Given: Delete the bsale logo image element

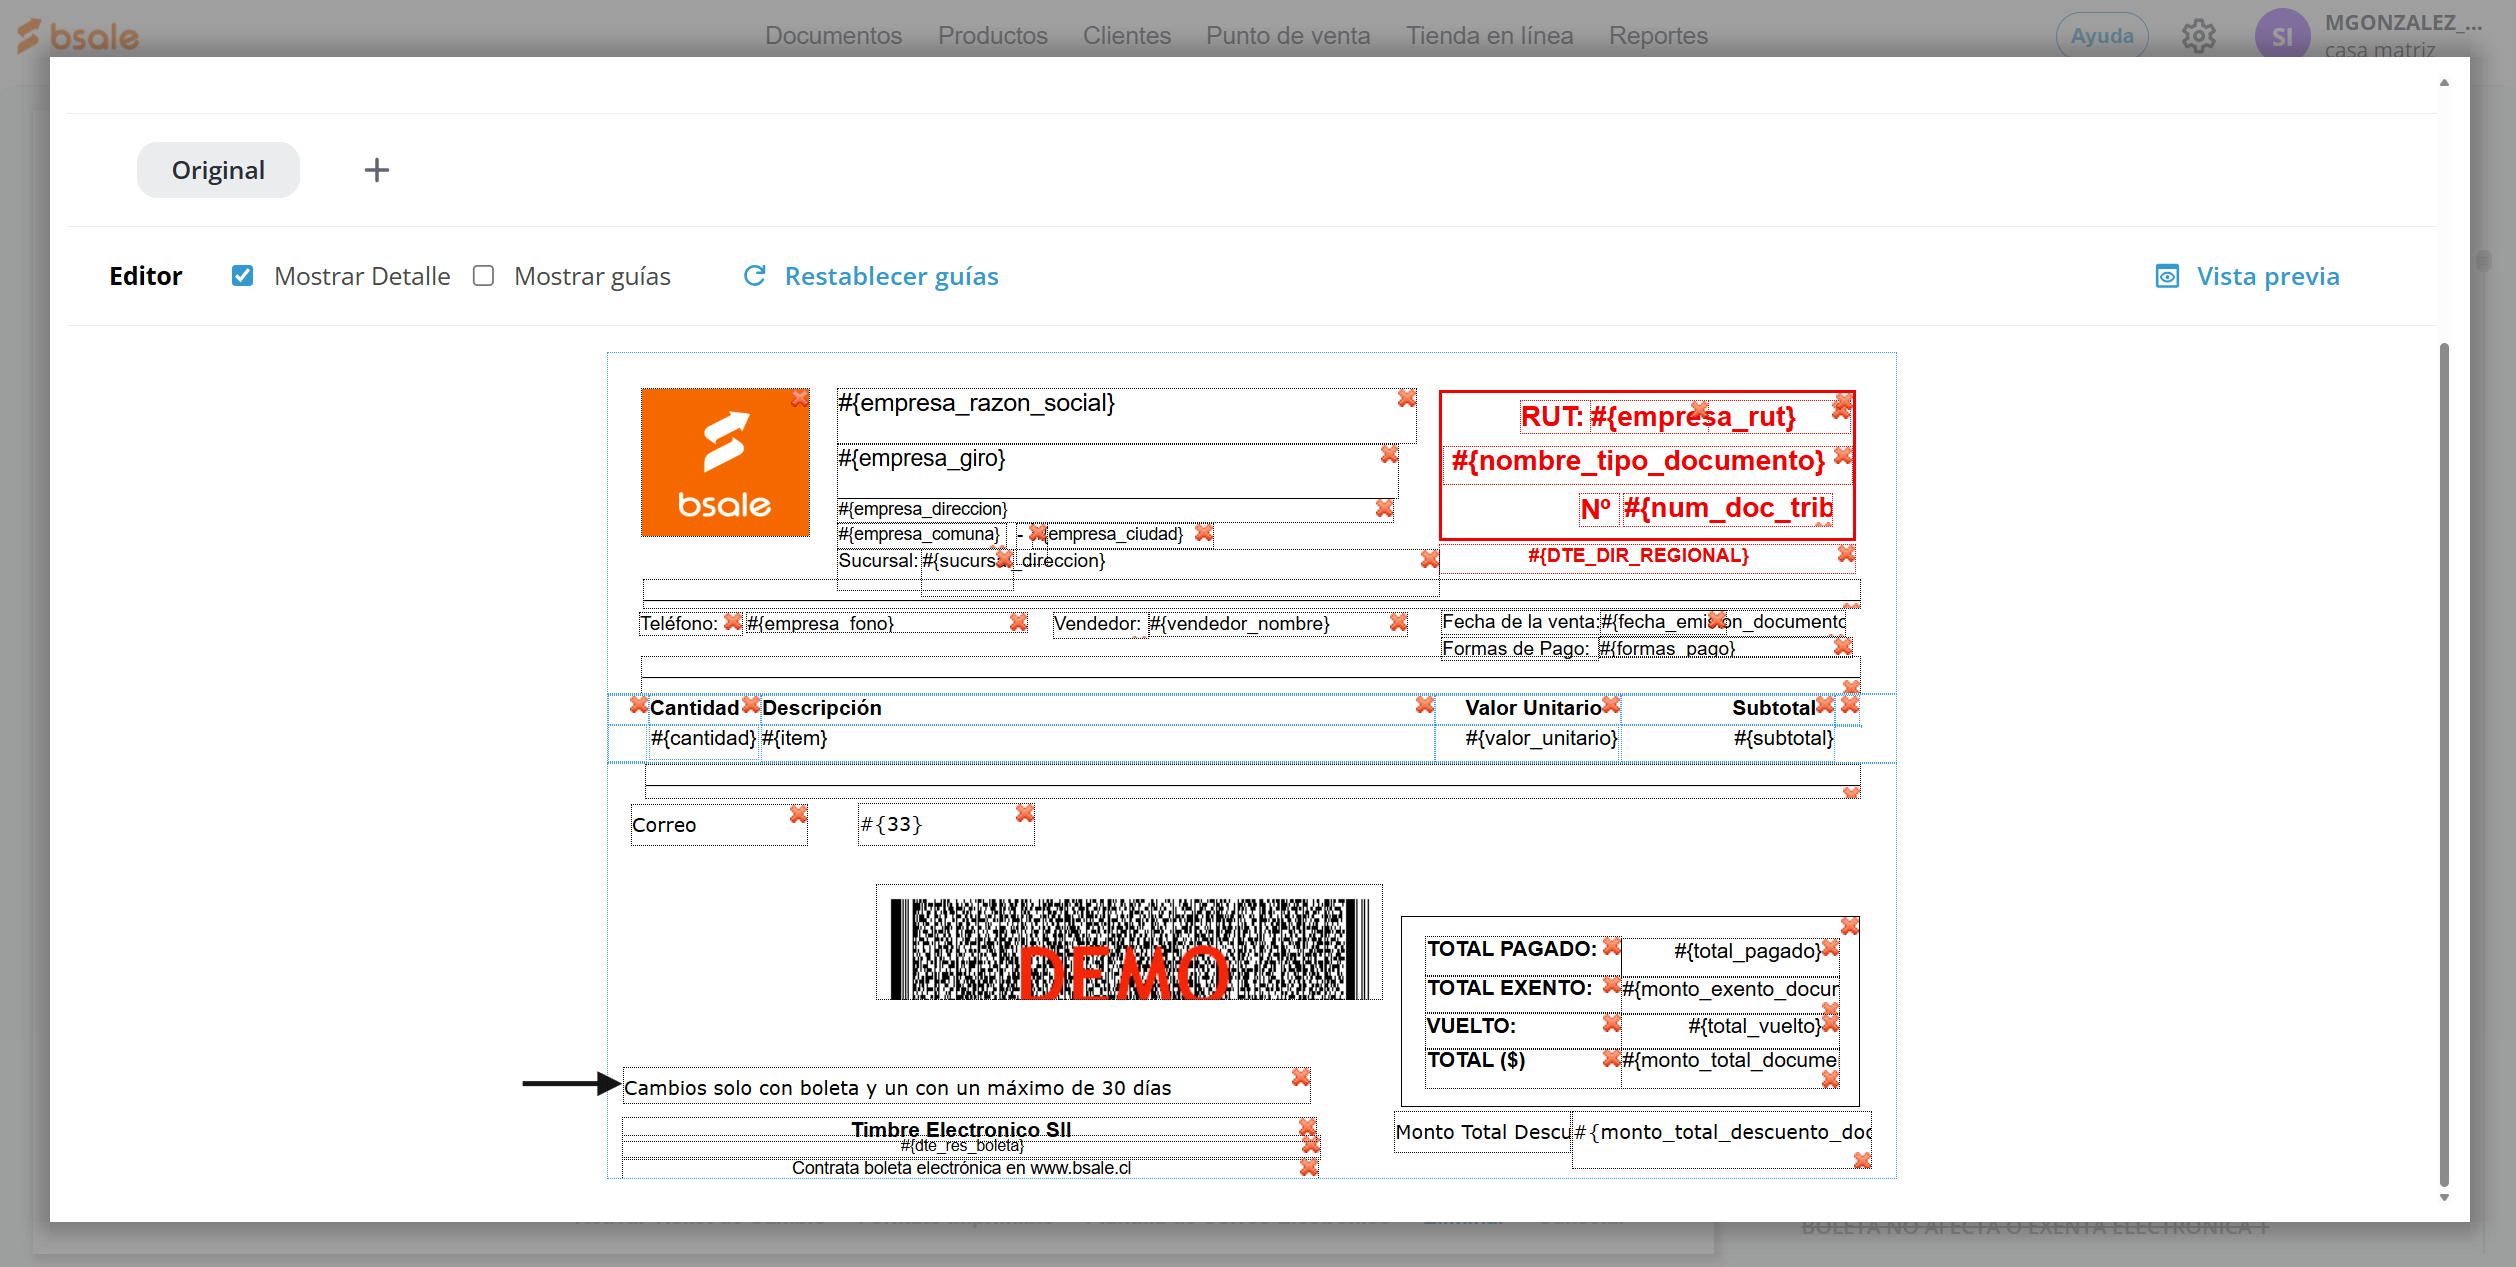Looking at the screenshot, I should [799, 398].
